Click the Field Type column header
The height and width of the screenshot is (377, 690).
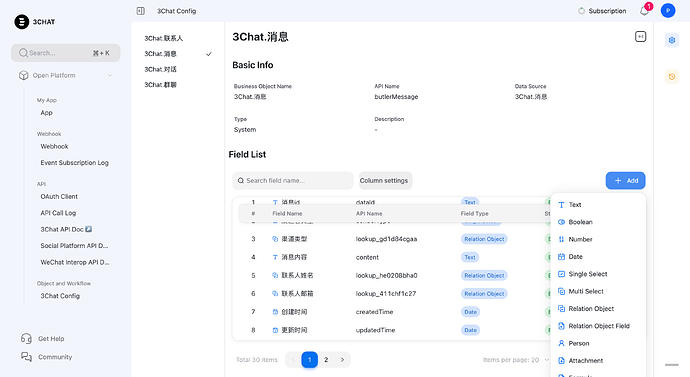click(x=474, y=213)
